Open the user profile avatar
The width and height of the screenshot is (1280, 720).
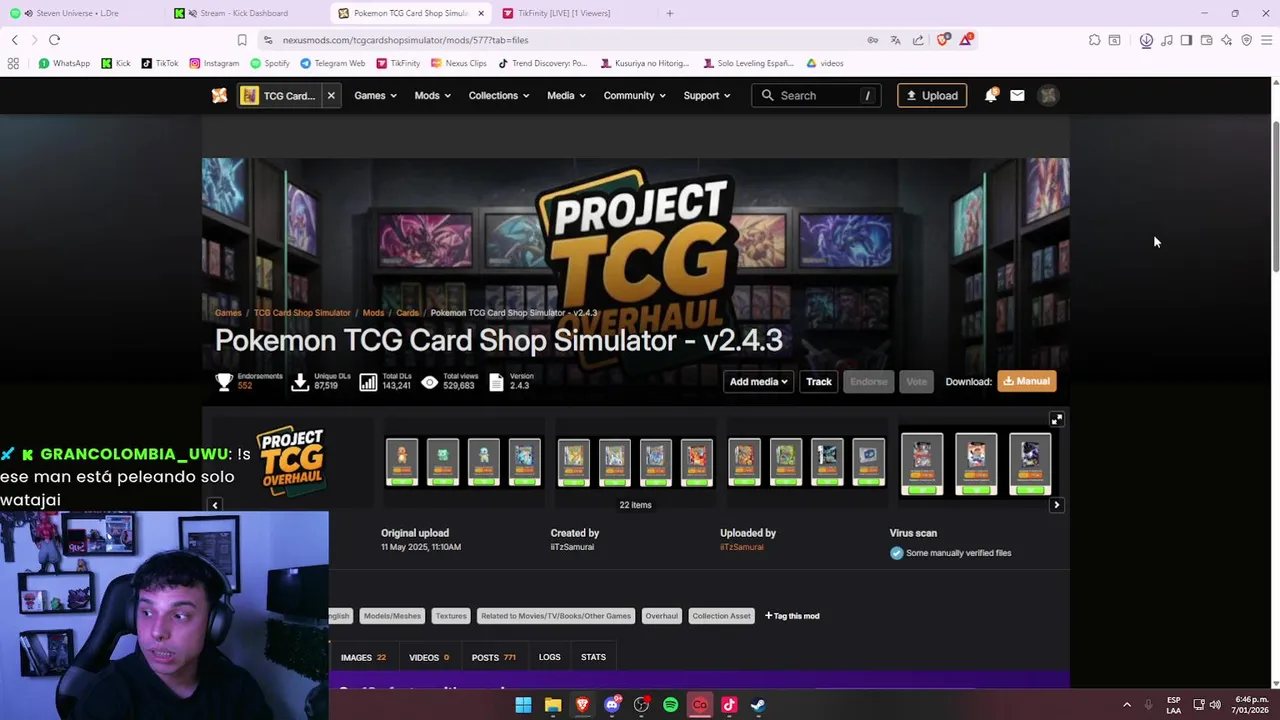pyautogui.click(x=1048, y=96)
